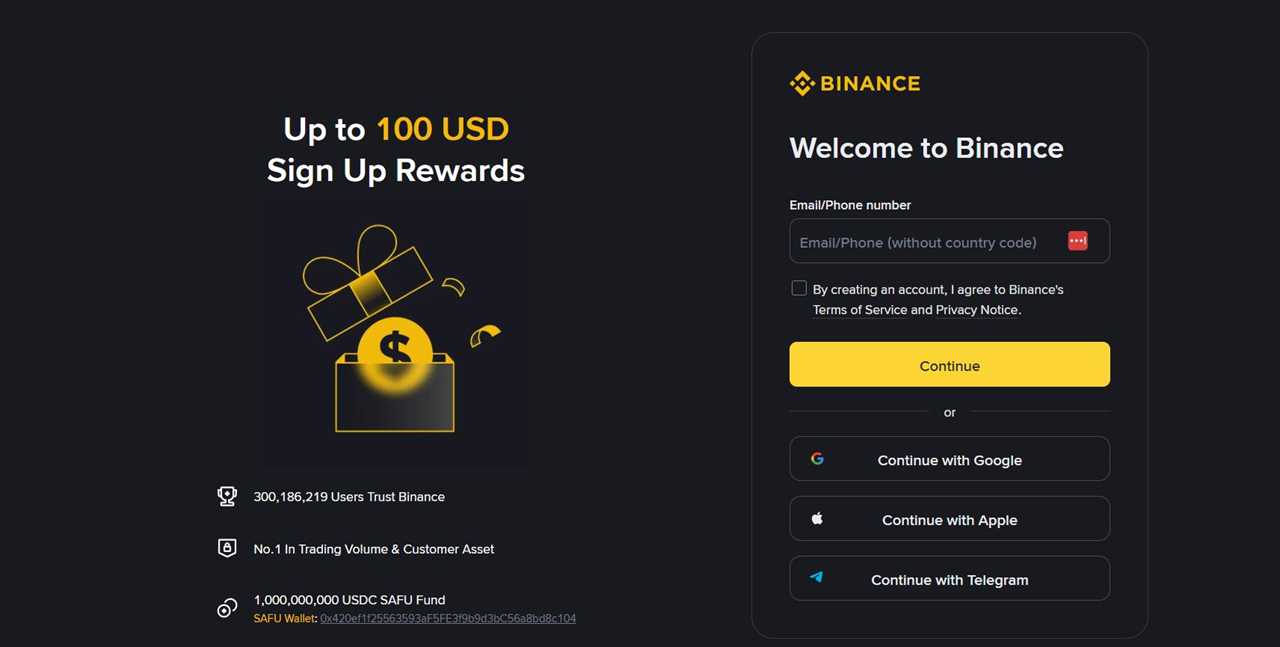Click the 300,186,219 Users Trust Binance text
Screen dimensions: 1280x647
349,496
